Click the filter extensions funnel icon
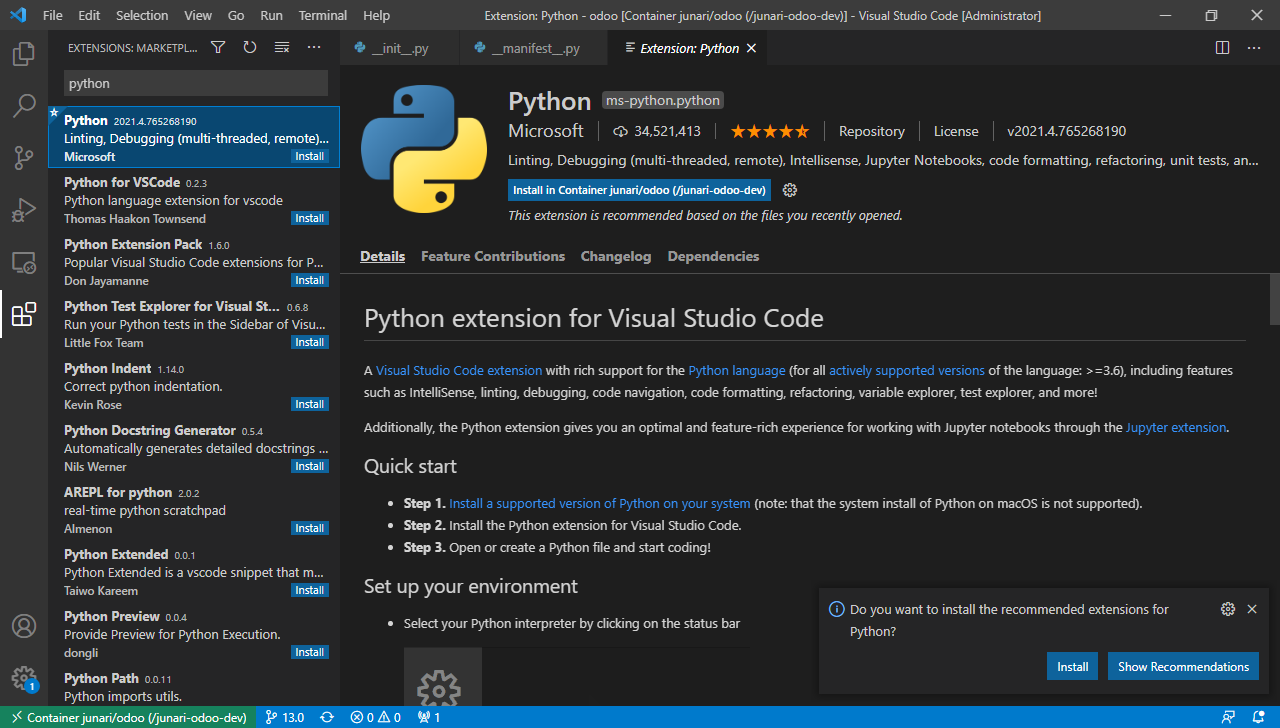Screen dimensions: 1280x728 218,48
